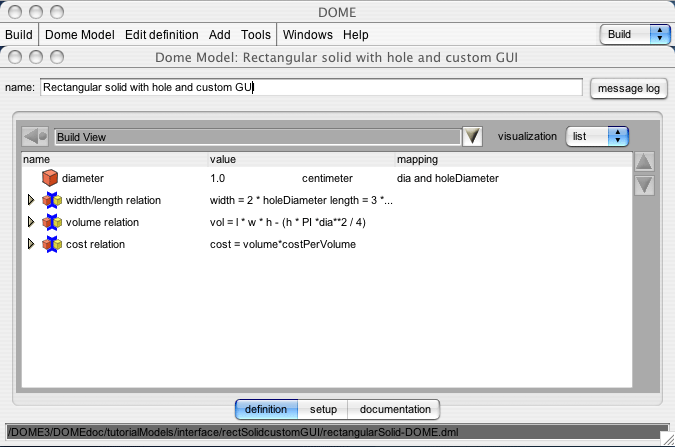Move selected item up with up arrow
Viewport: 675px width, 447px height.
644,162
